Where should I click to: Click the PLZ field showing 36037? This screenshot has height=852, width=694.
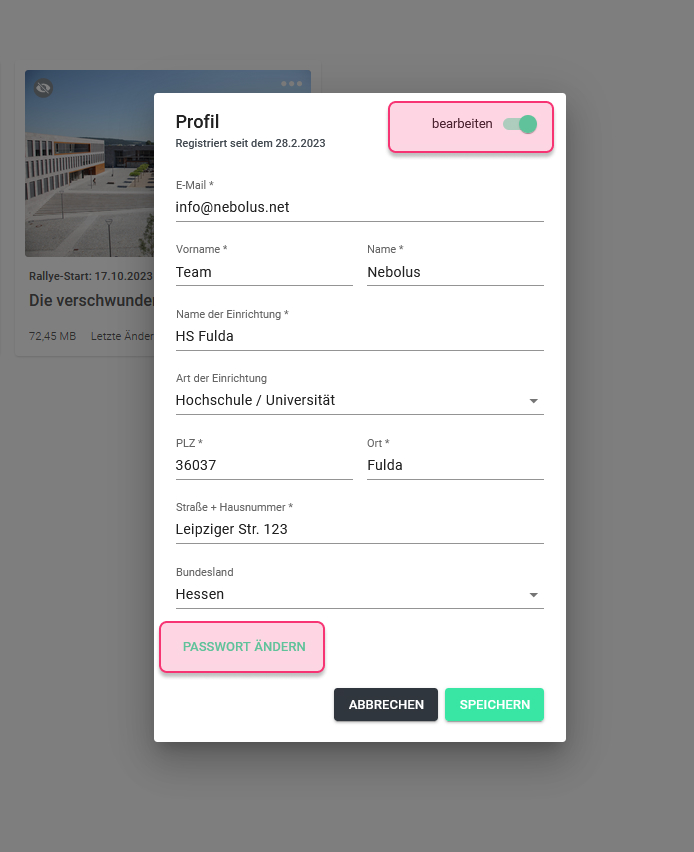[264, 466]
